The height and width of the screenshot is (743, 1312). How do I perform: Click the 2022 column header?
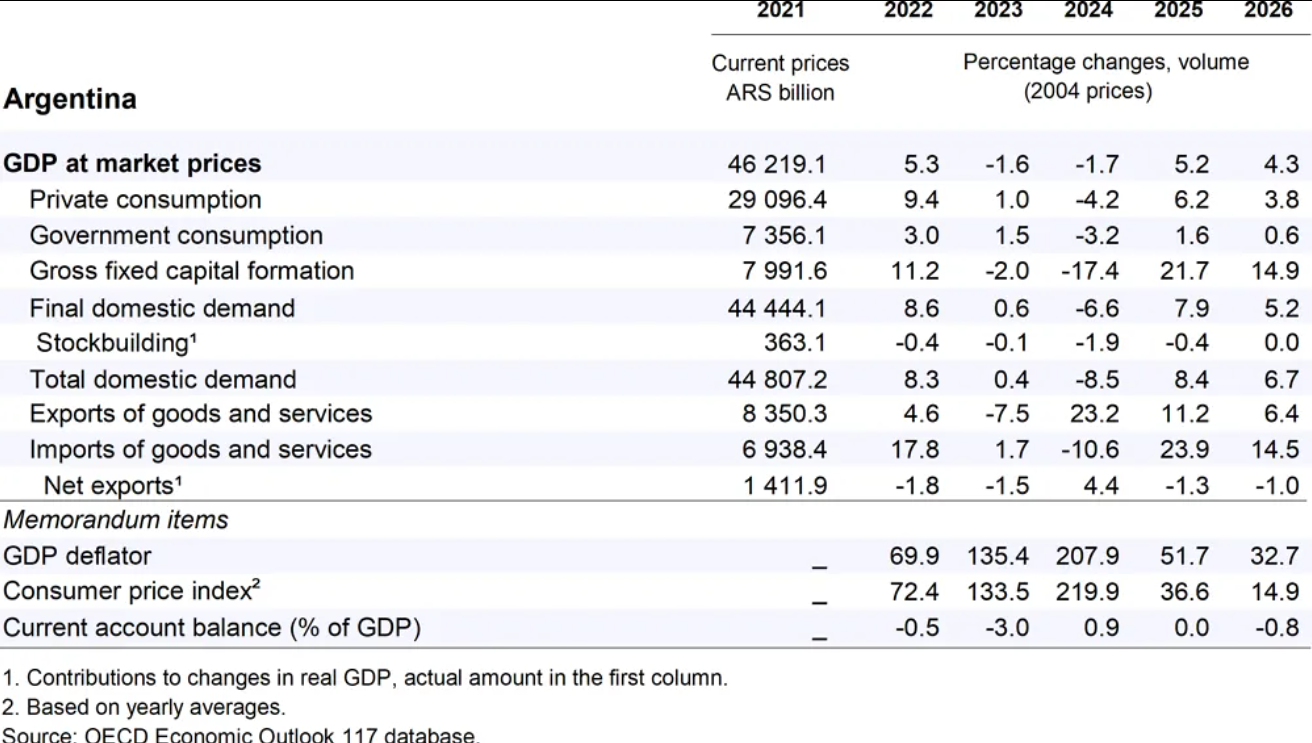[908, 10]
